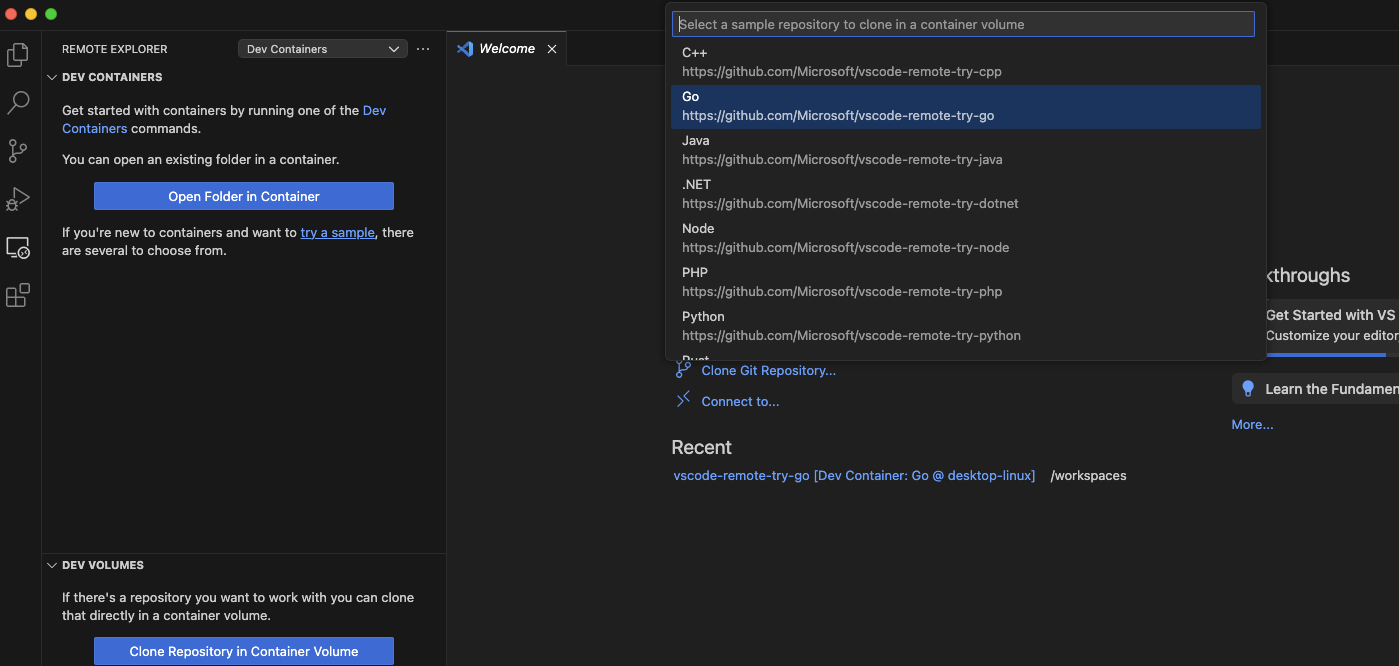Follow the 'try a sample' link

point(338,232)
